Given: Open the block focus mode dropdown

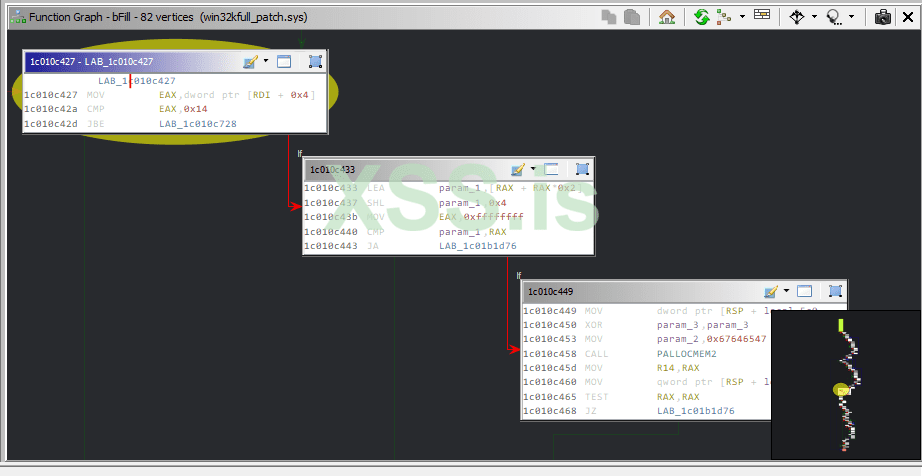Looking at the screenshot, I should coord(851,17).
